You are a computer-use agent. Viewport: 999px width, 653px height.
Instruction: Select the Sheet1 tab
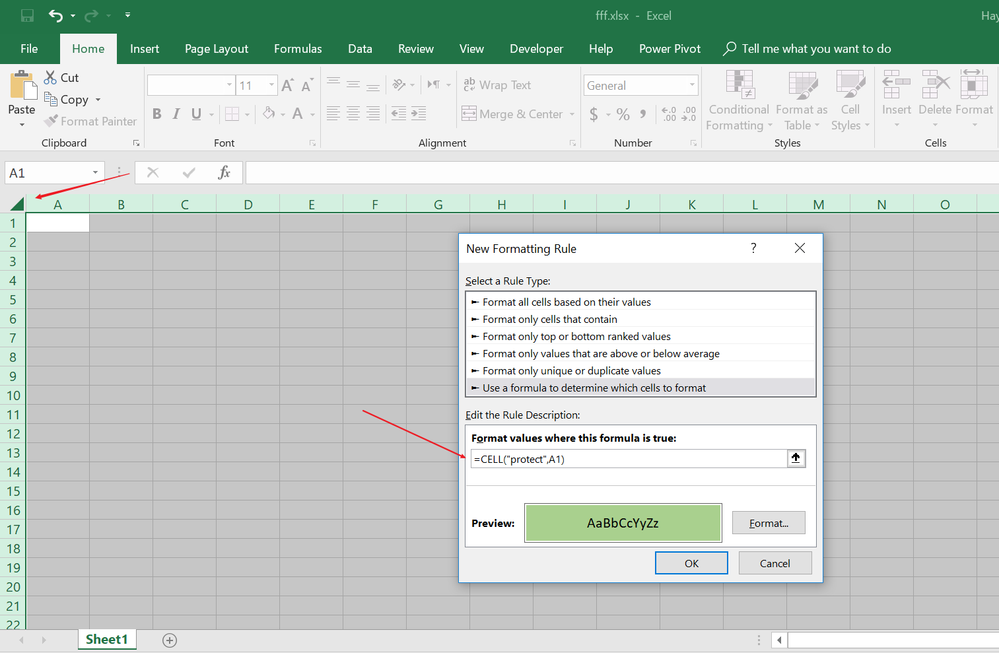tap(106, 640)
